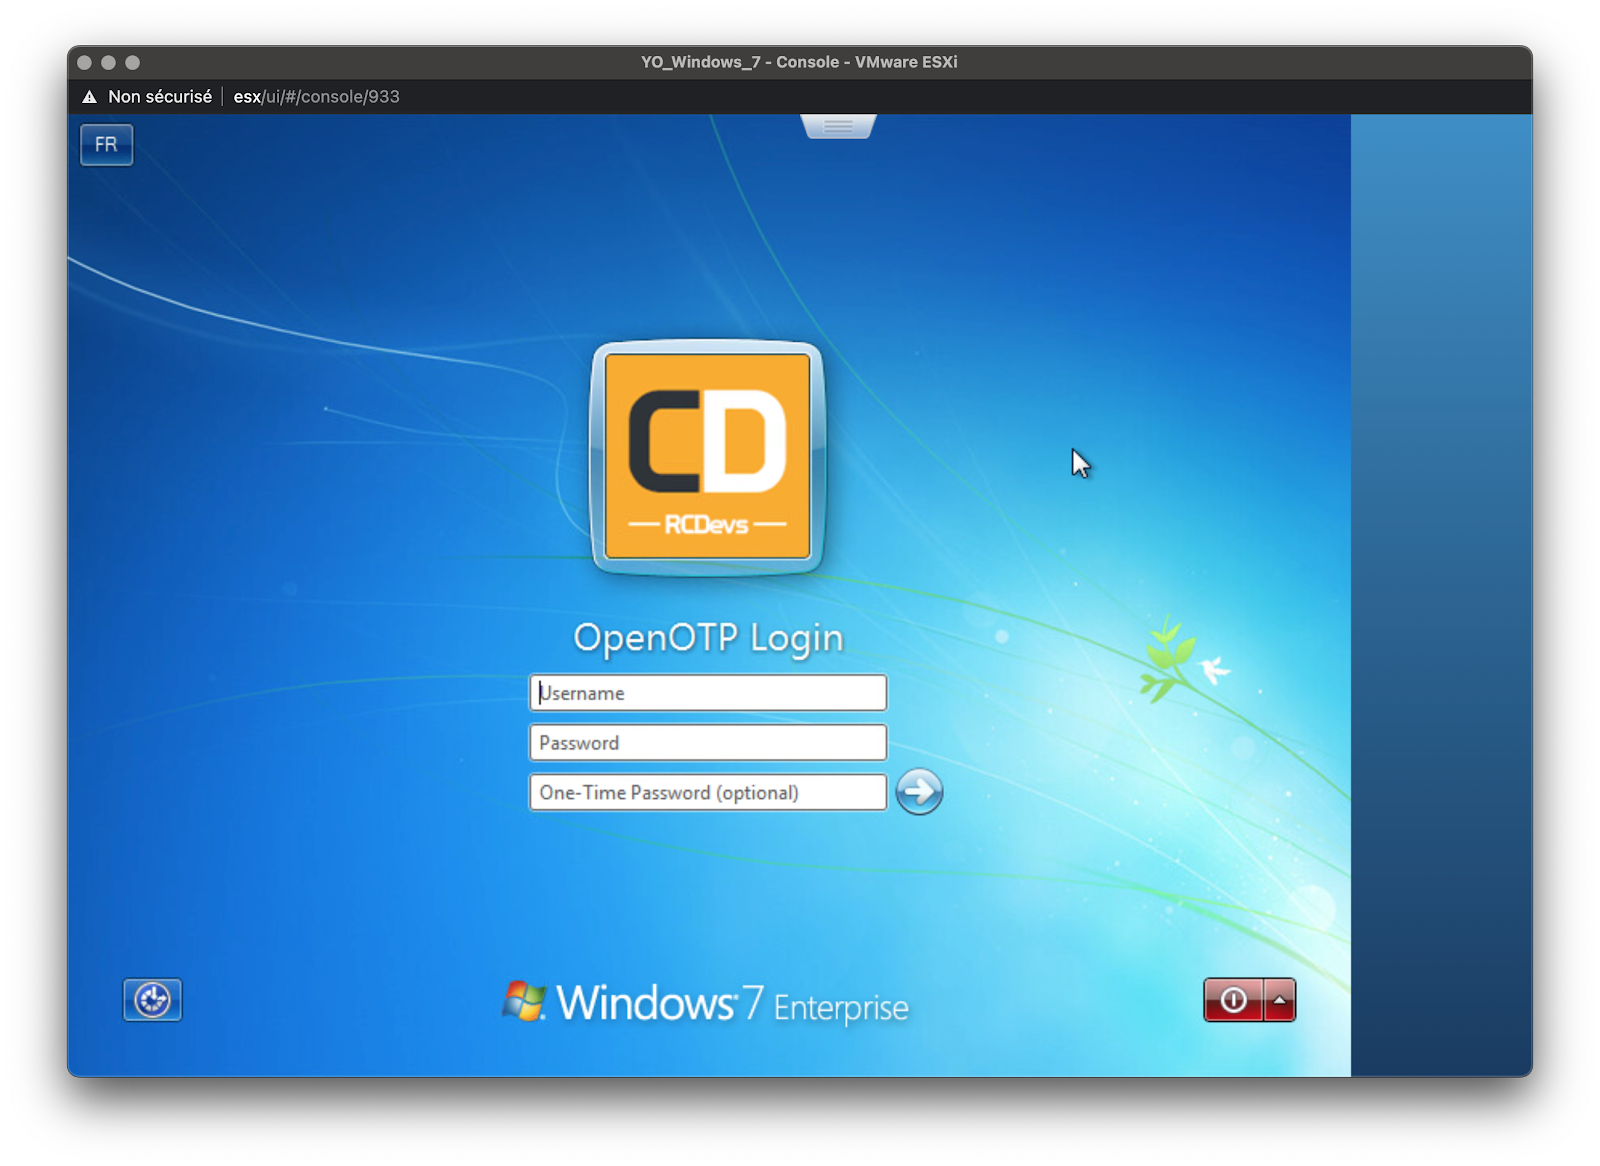Image resolution: width=1600 pixels, height=1166 pixels.
Task: Click the RCDevs logo tile
Action: click(x=708, y=457)
